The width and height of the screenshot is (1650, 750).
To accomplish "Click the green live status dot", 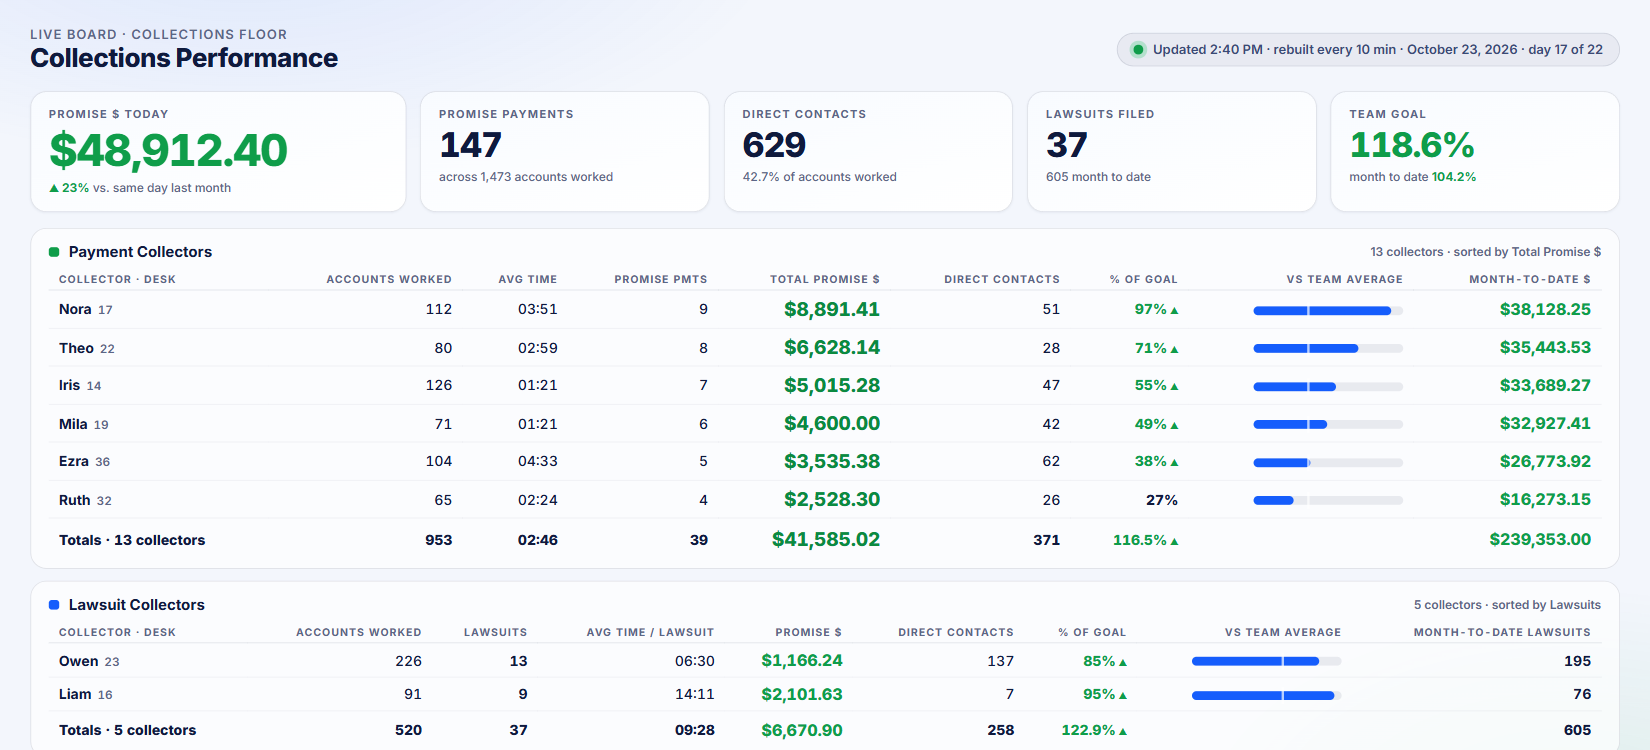I will click(1138, 50).
